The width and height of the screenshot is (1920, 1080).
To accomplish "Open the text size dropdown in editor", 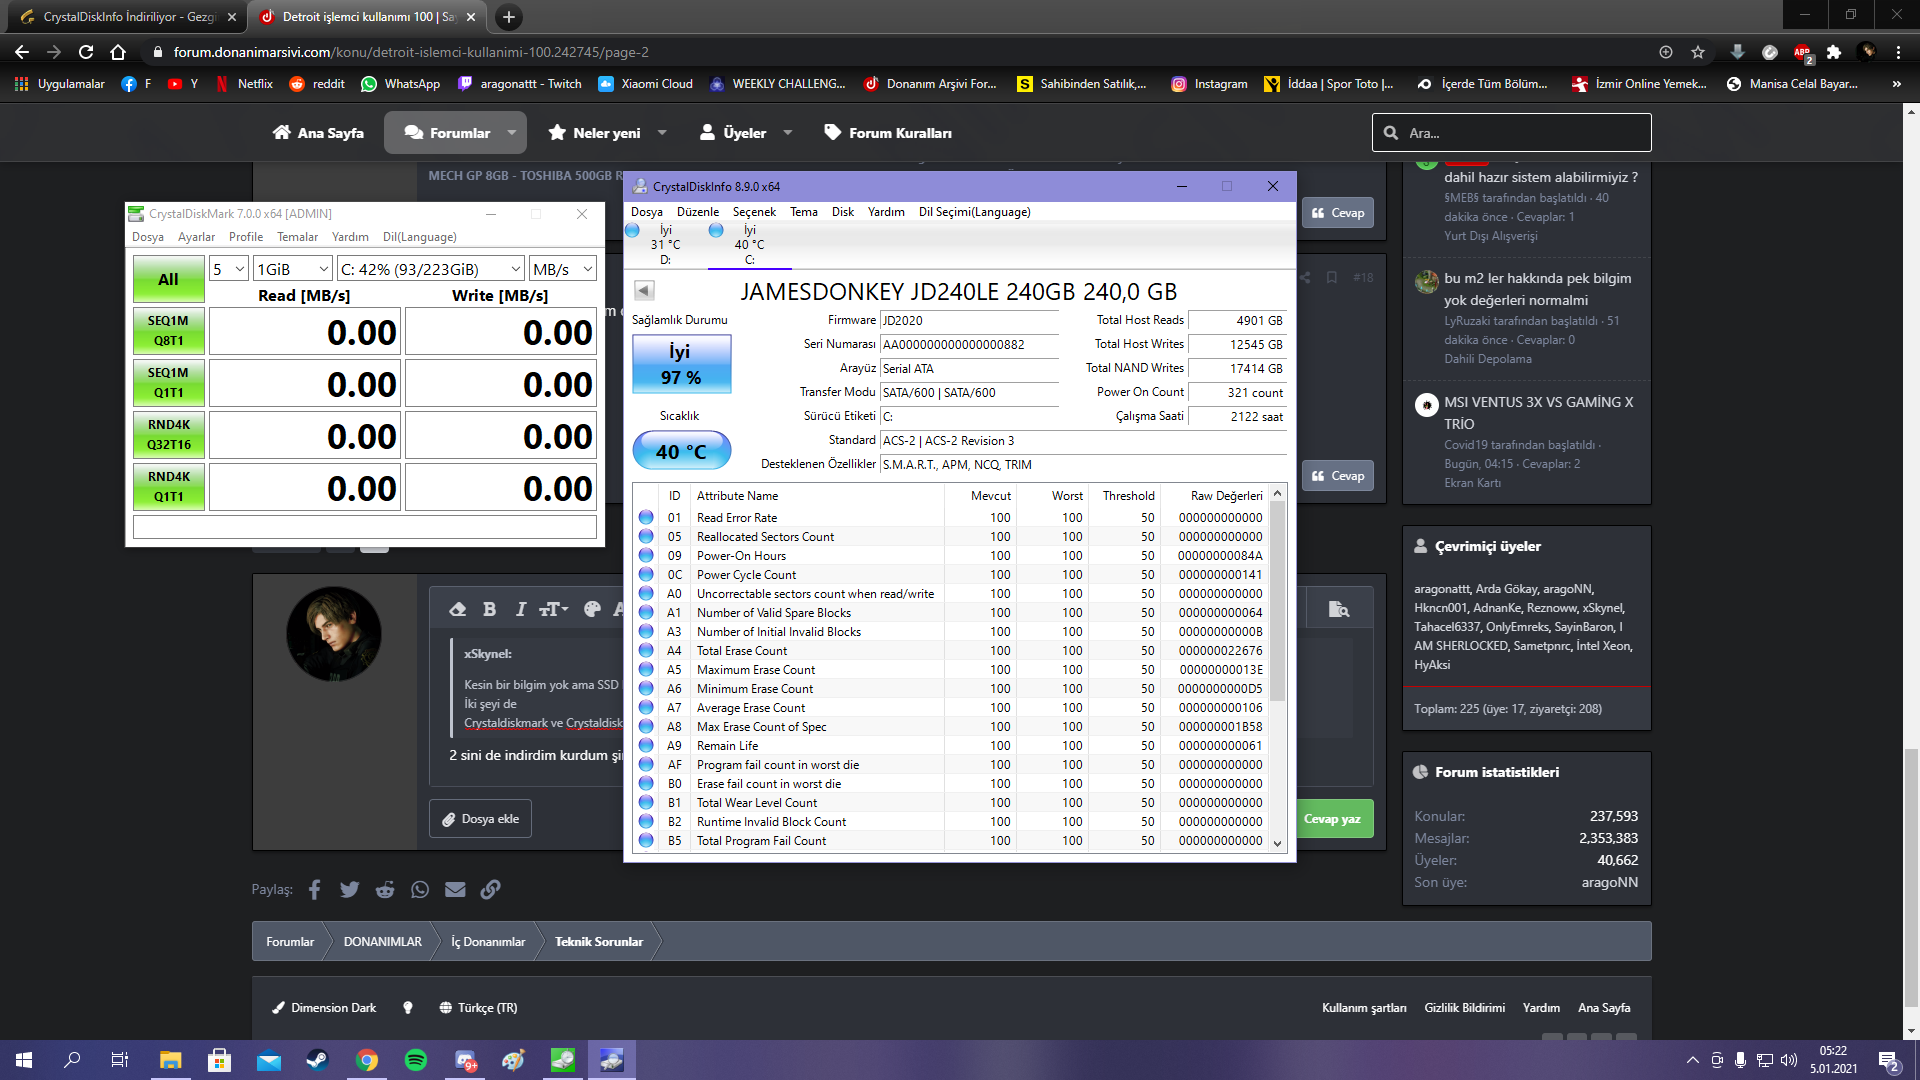I will [553, 609].
